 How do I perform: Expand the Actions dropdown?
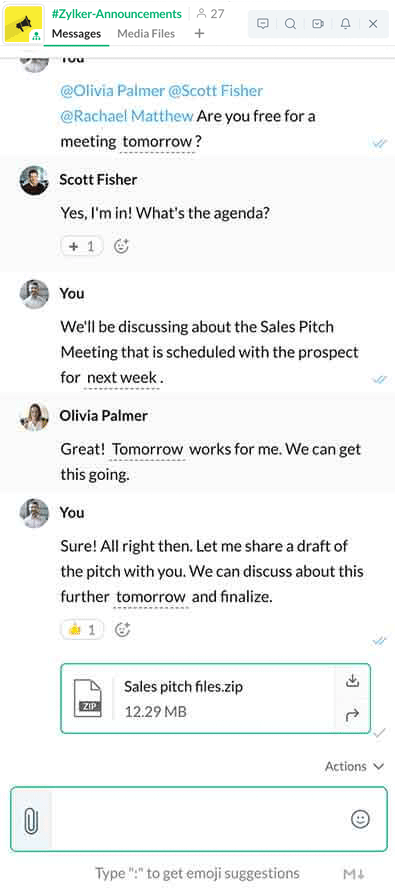click(354, 767)
